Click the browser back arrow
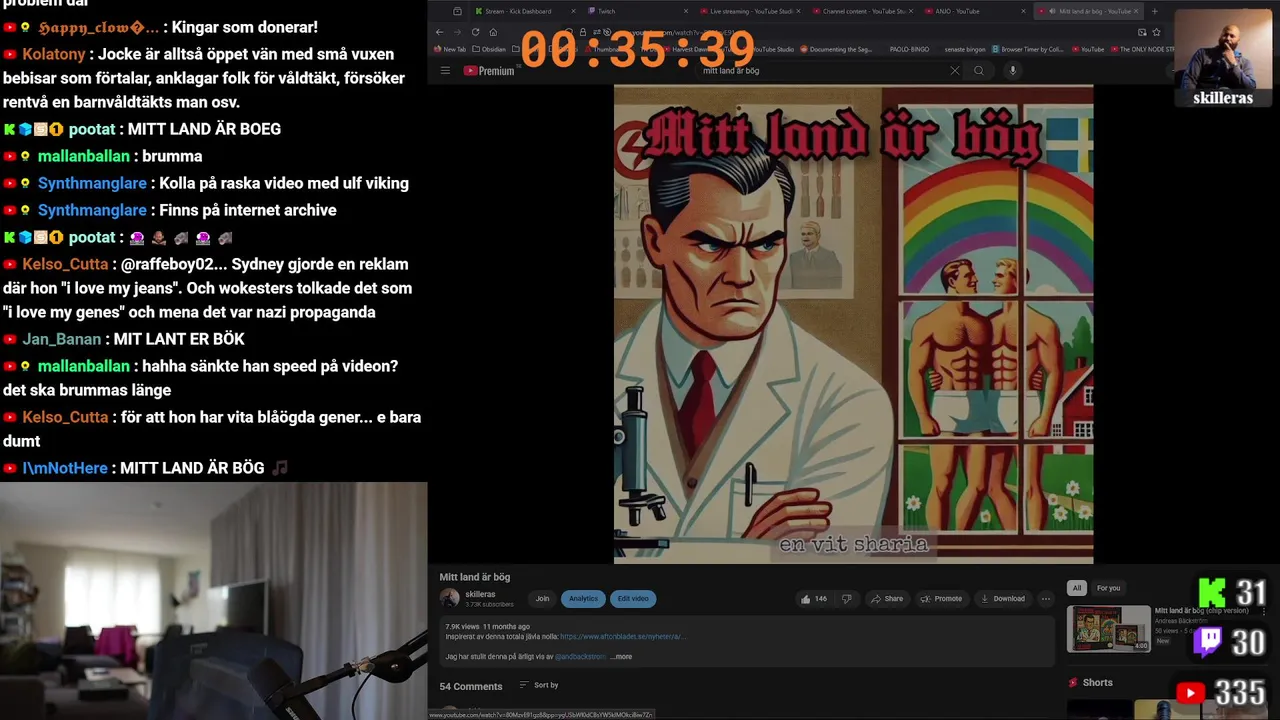The image size is (1280, 720). click(x=440, y=32)
